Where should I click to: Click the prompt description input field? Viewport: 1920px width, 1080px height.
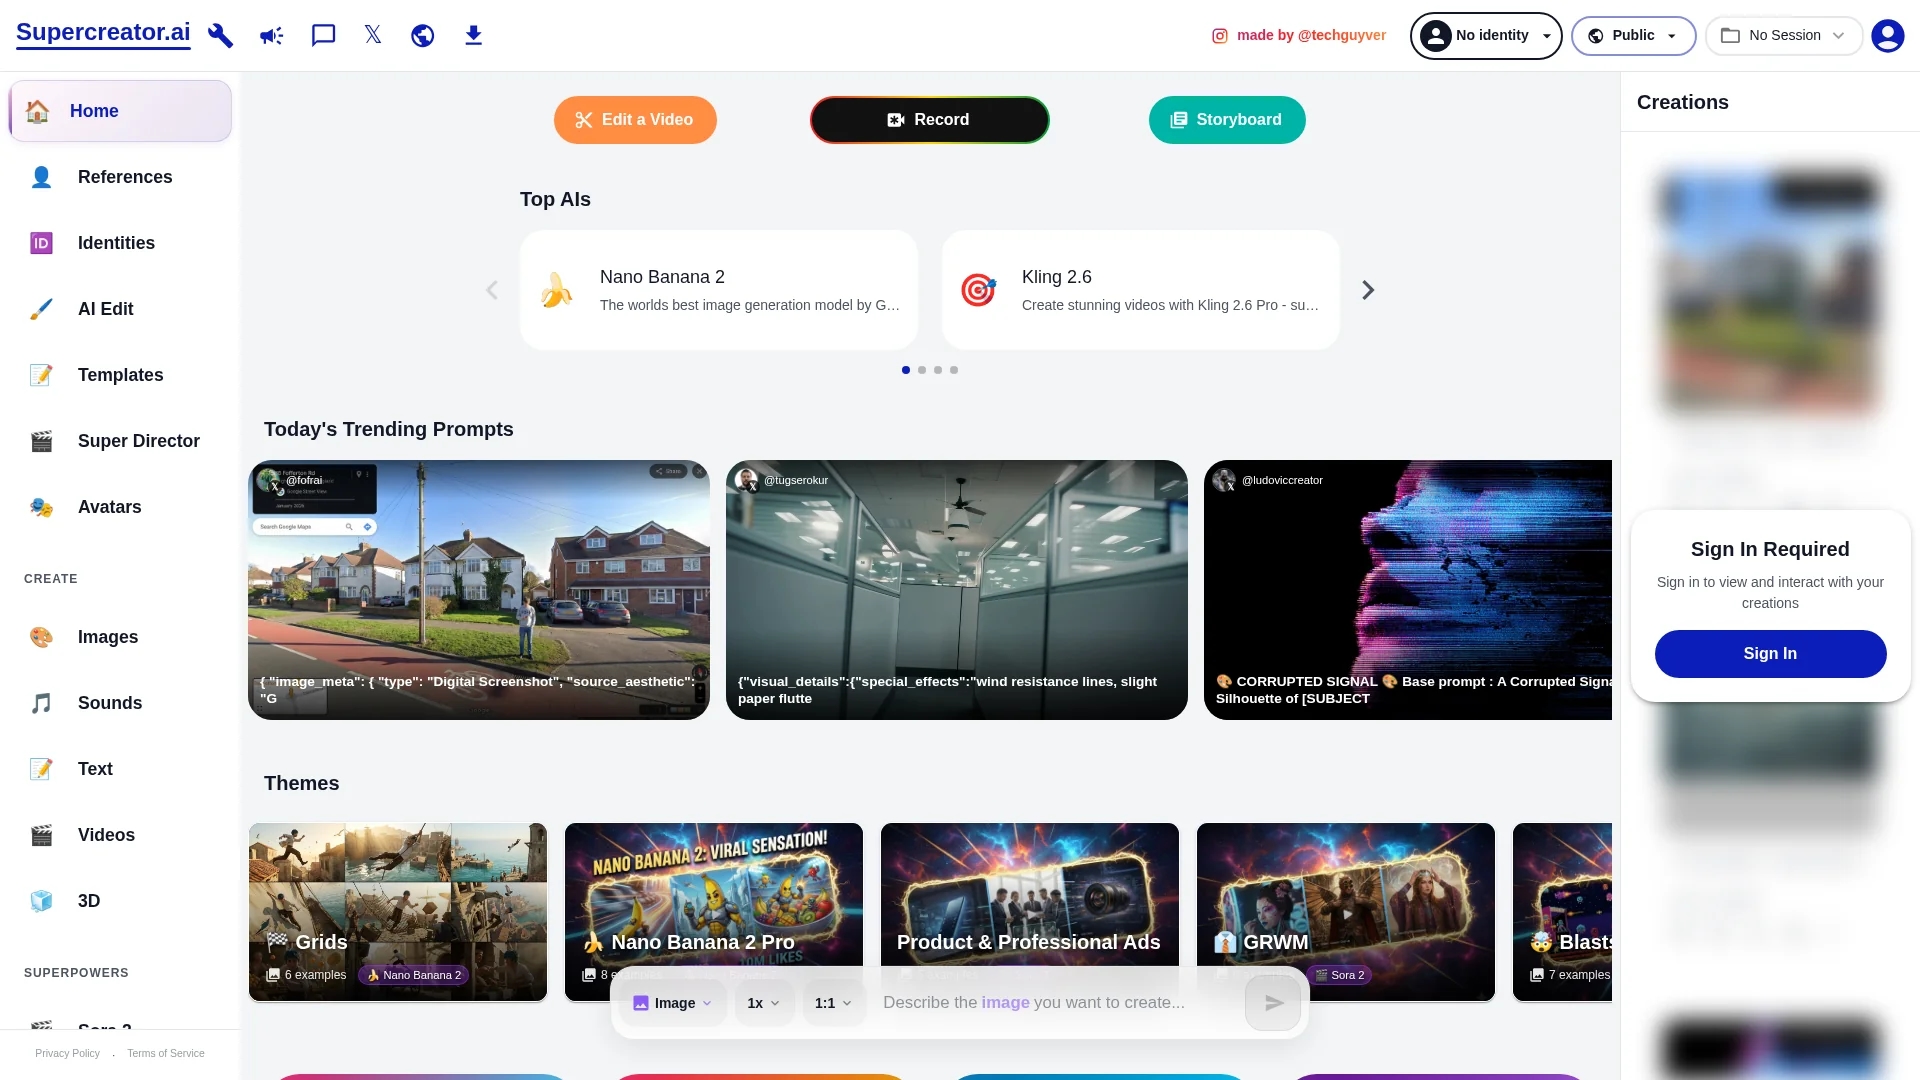(1055, 1003)
